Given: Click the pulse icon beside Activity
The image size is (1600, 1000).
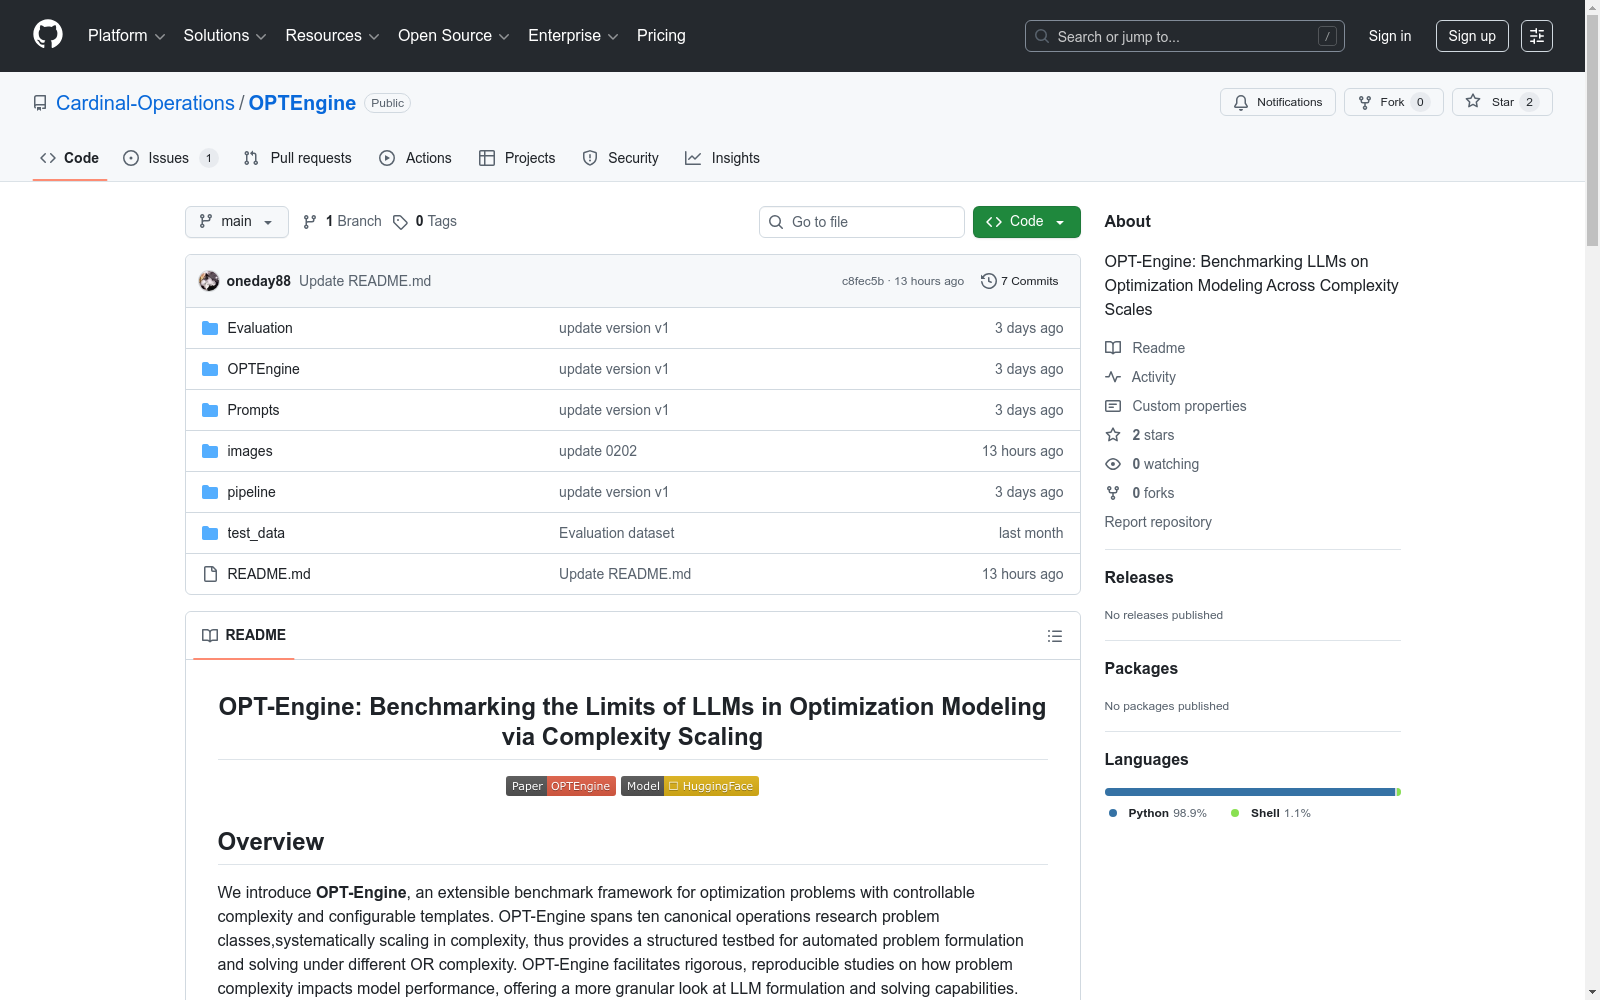Looking at the screenshot, I should (x=1113, y=377).
